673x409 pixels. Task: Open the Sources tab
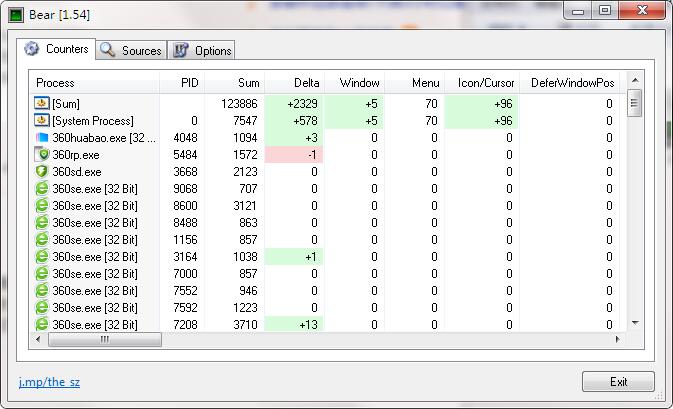pos(131,50)
